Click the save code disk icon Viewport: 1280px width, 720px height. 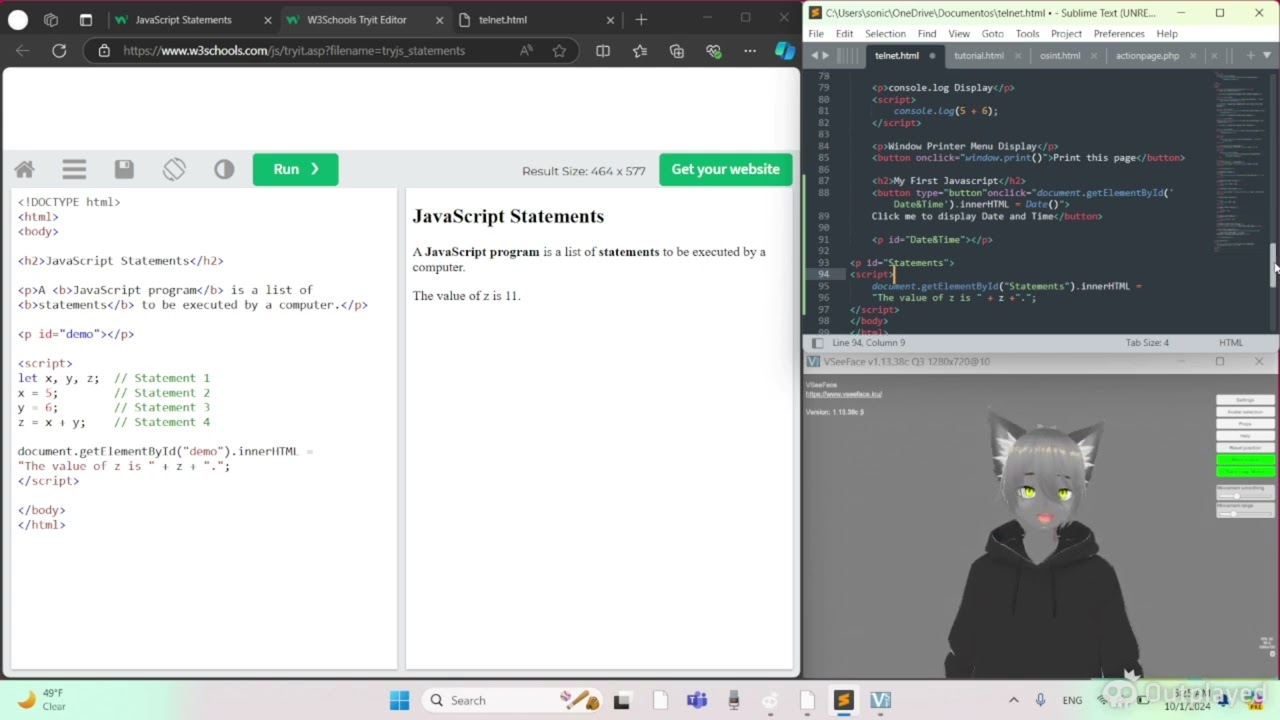[124, 169]
